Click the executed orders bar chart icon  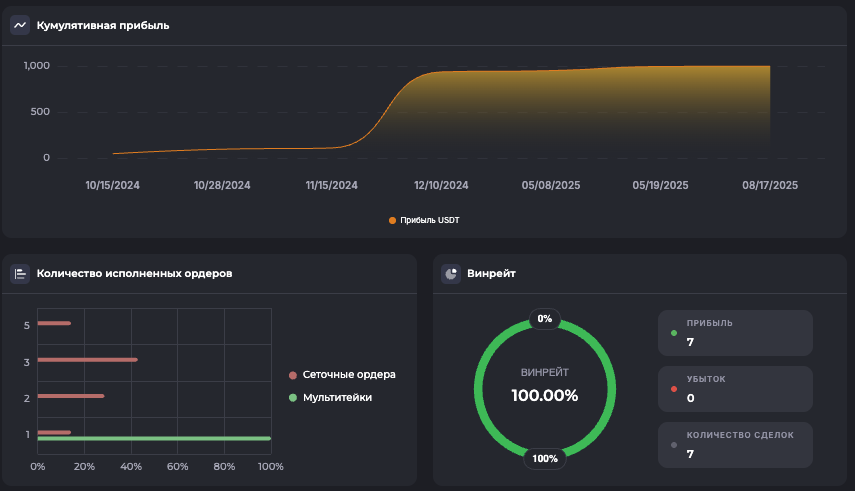click(x=20, y=273)
